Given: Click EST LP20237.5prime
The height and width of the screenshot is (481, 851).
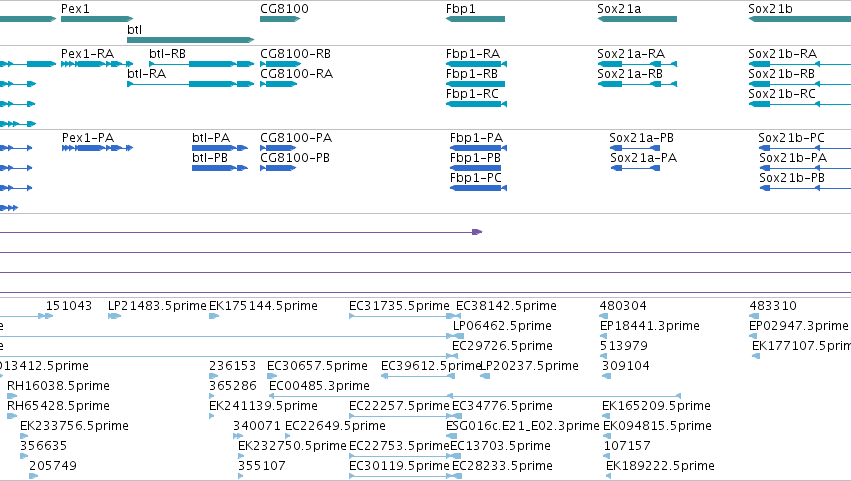Looking at the screenshot, I should pyautogui.click(x=529, y=366).
